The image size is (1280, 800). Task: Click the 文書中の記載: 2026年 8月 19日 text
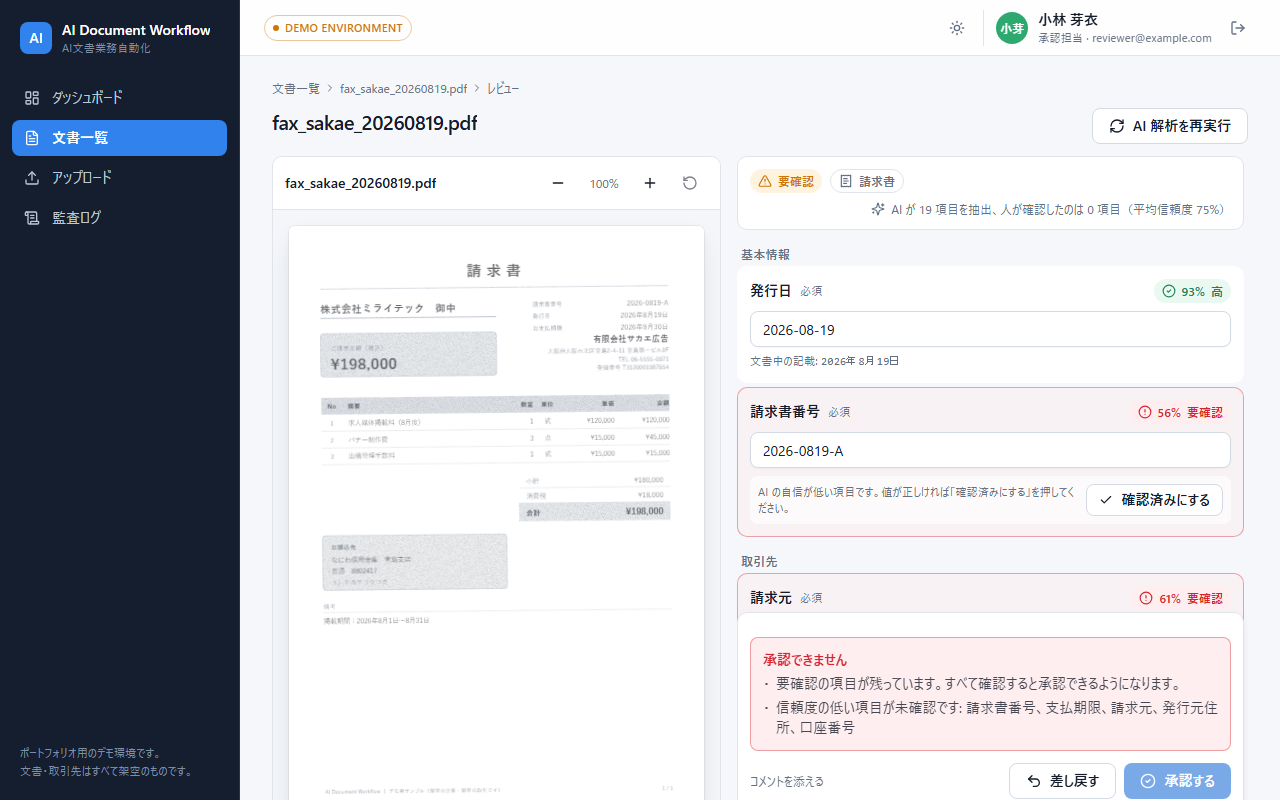[824, 361]
